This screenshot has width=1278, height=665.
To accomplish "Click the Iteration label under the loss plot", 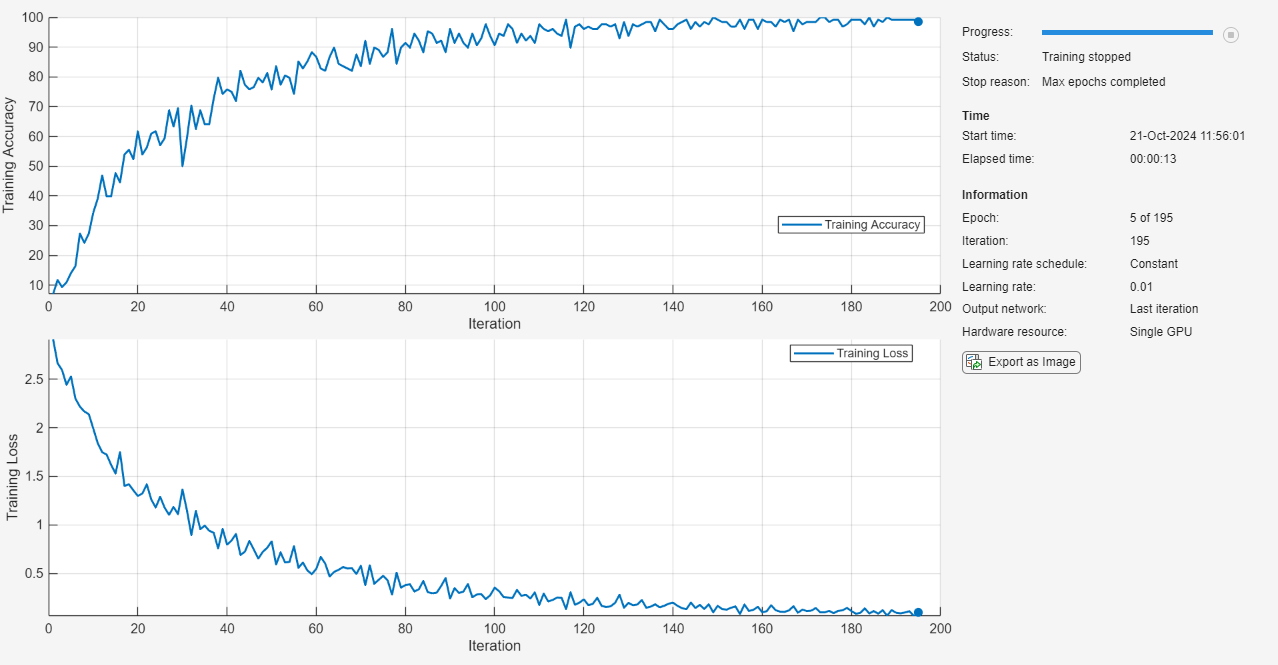I will (494, 646).
